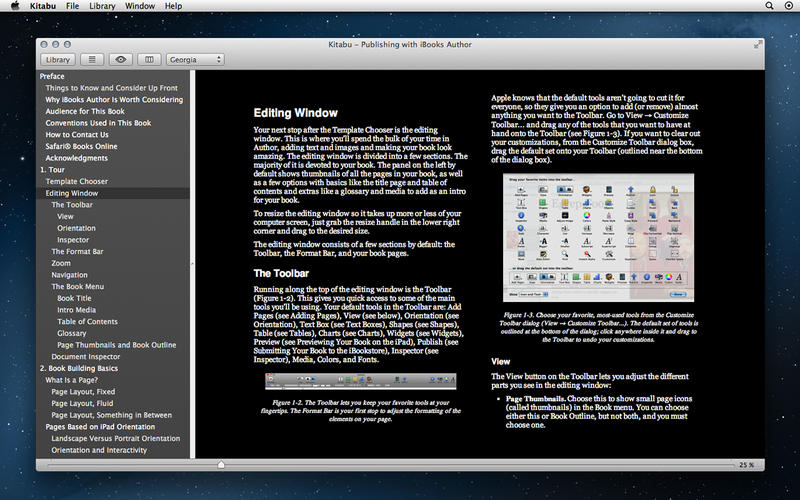Go to Pages Based on iPad Orientation
The image size is (800, 500).
100,427
